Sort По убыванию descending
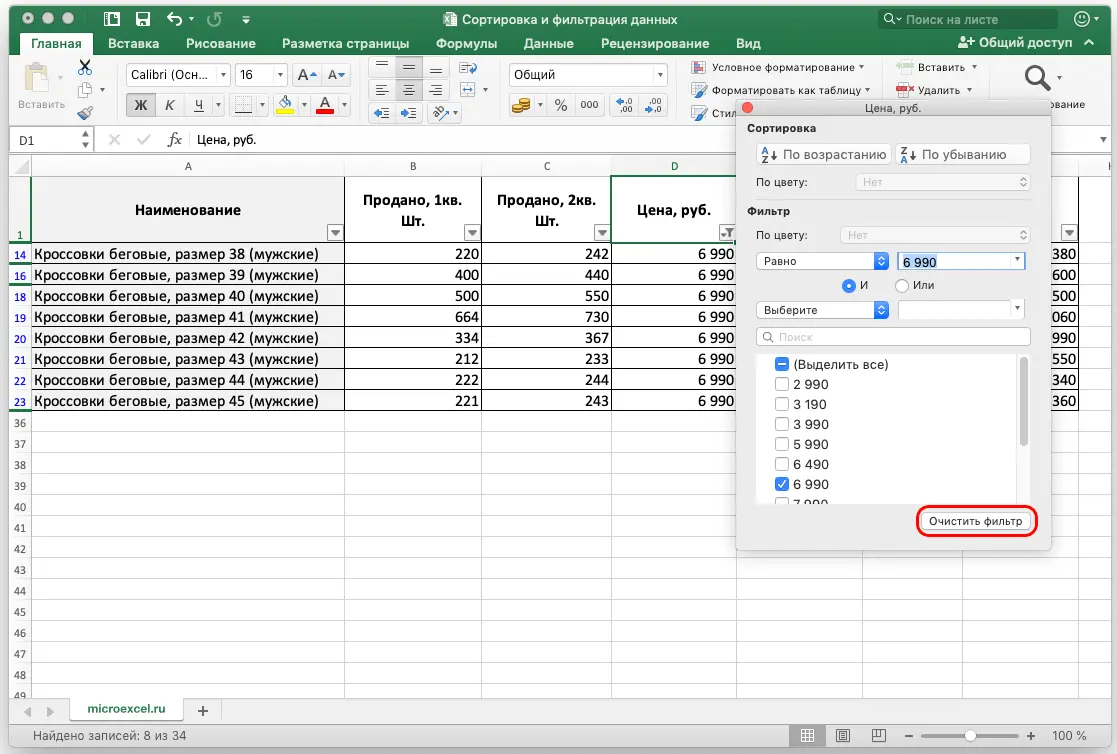Screen dimensions: 1117x754 (962, 155)
